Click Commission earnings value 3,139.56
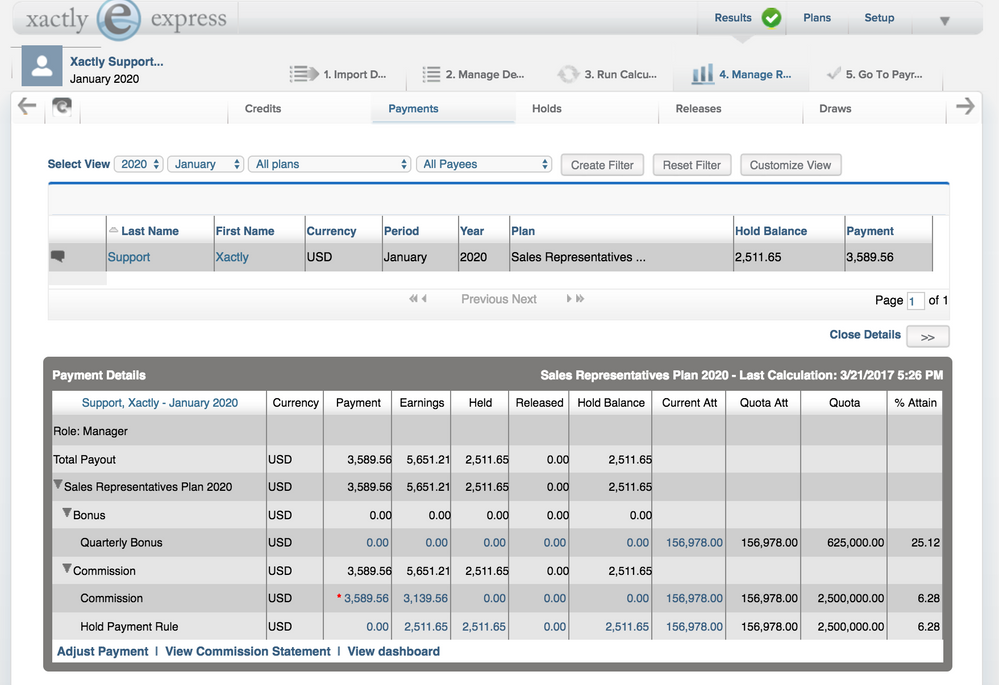 (x=425, y=598)
